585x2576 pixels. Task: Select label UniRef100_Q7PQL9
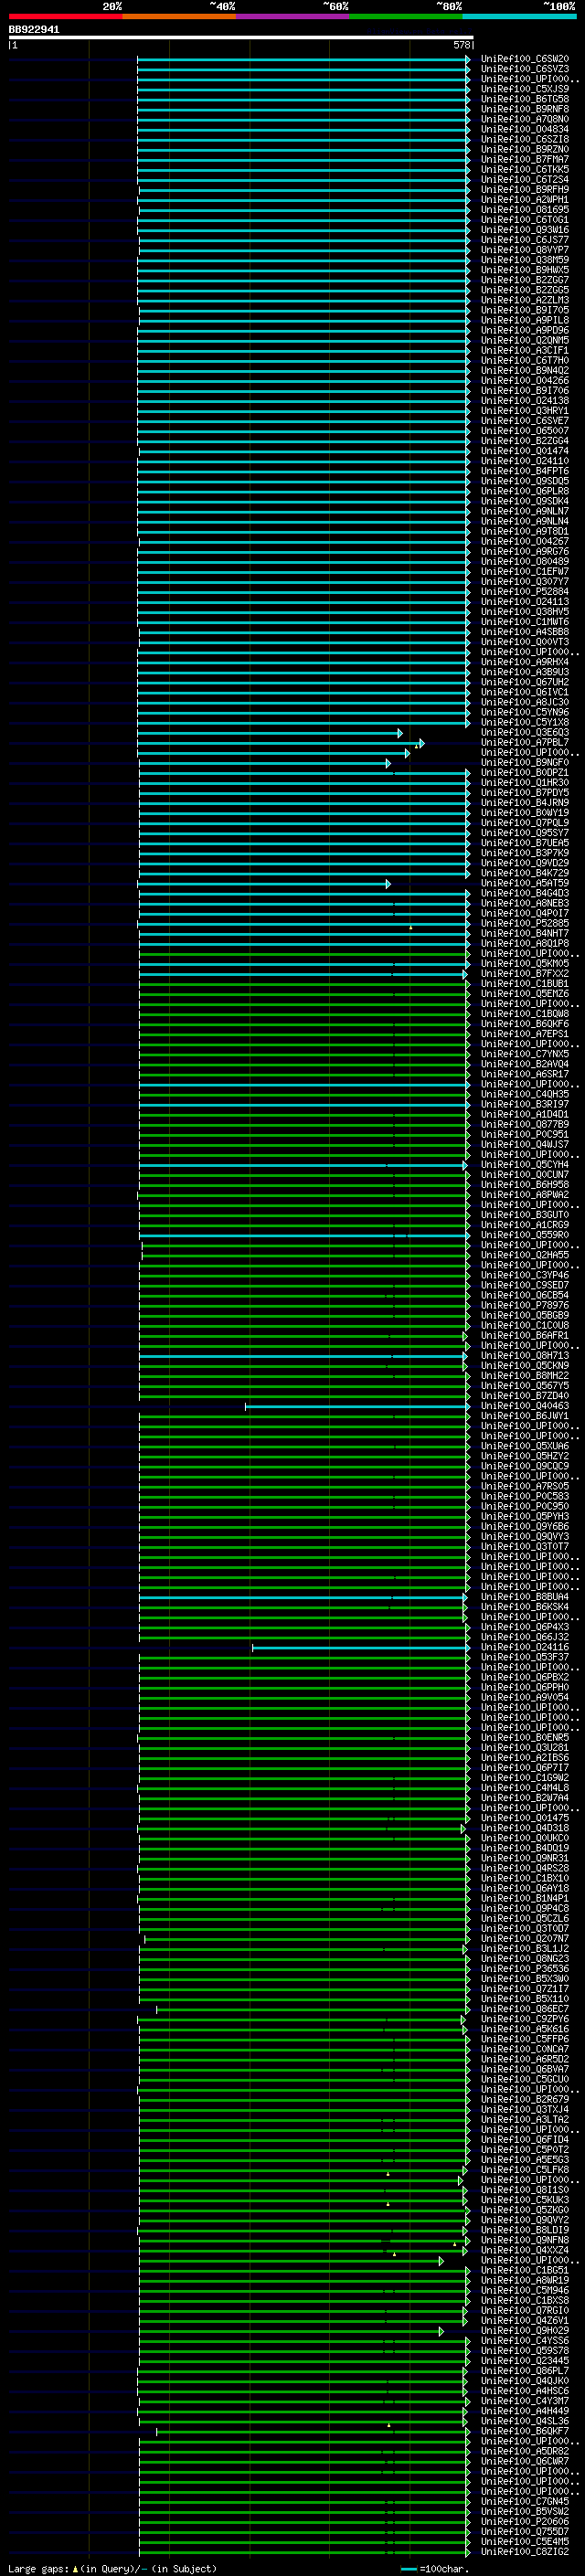click(x=525, y=822)
